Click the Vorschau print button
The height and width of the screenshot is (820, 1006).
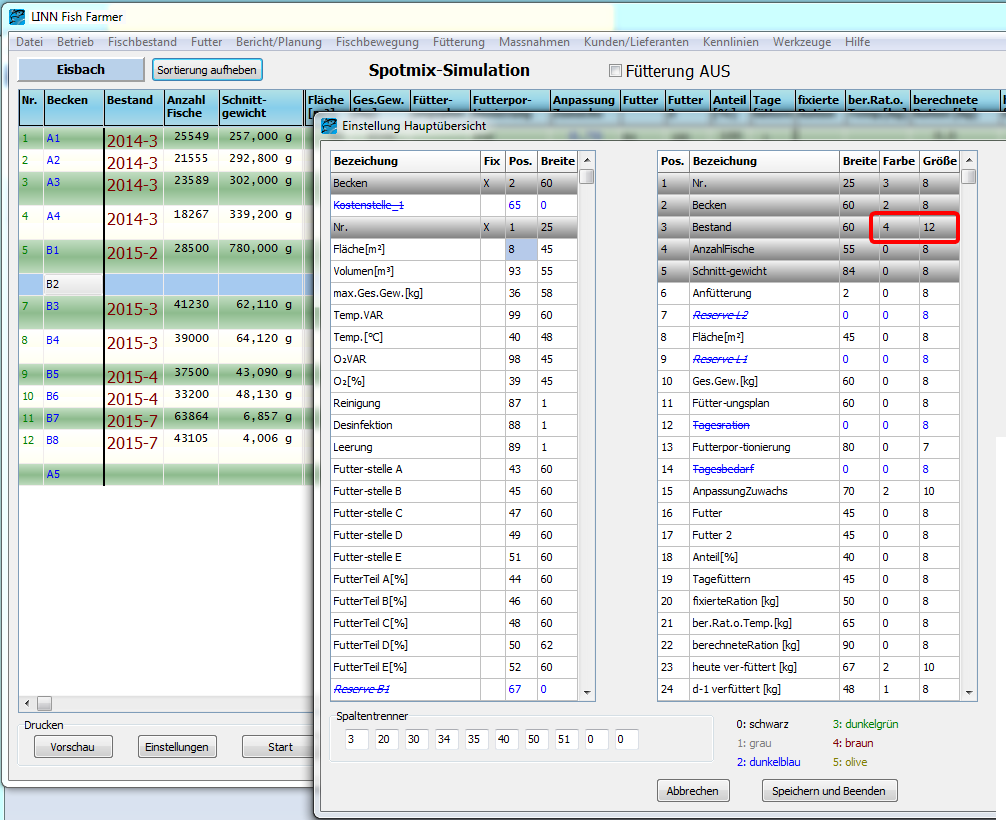click(72, 747)
